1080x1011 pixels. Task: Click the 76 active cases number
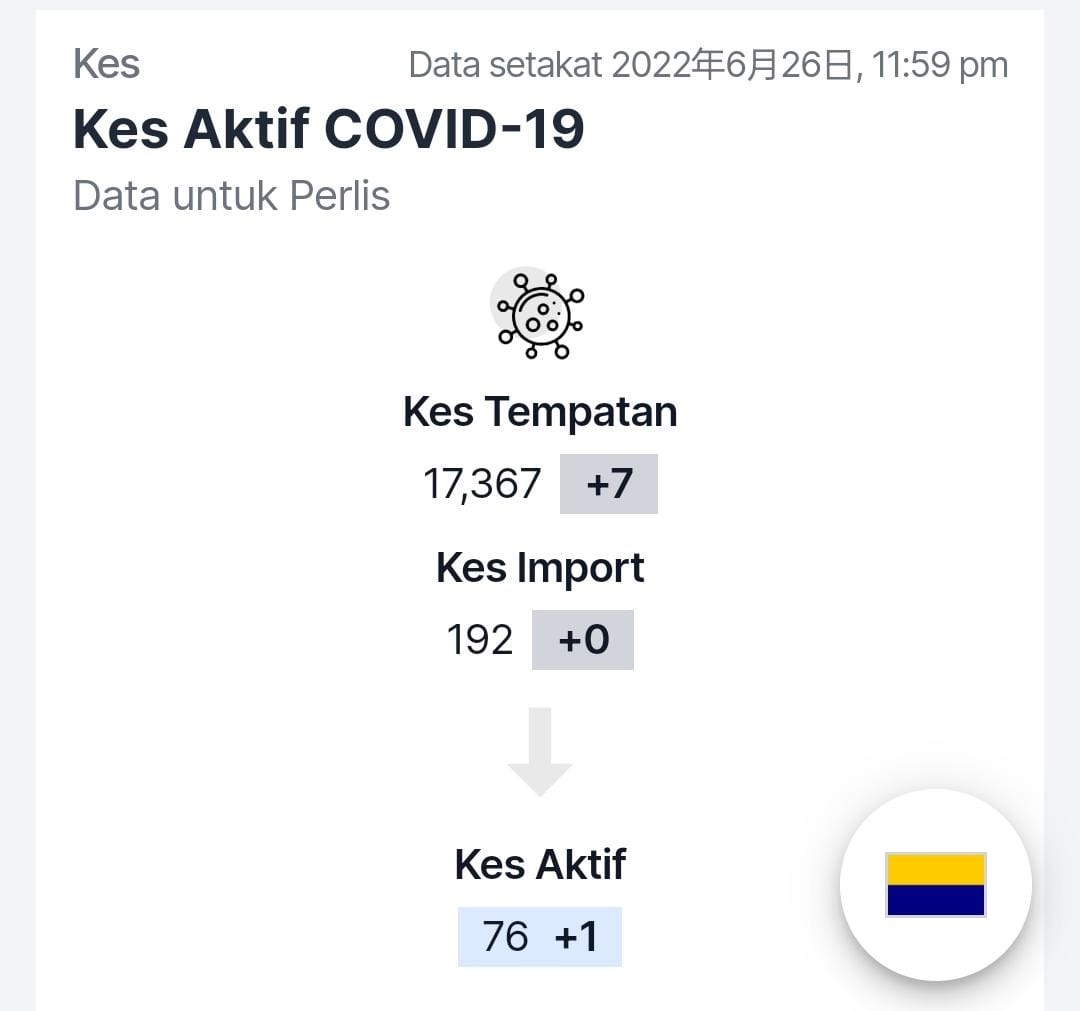pyautogui.click(x=505, y=937)
